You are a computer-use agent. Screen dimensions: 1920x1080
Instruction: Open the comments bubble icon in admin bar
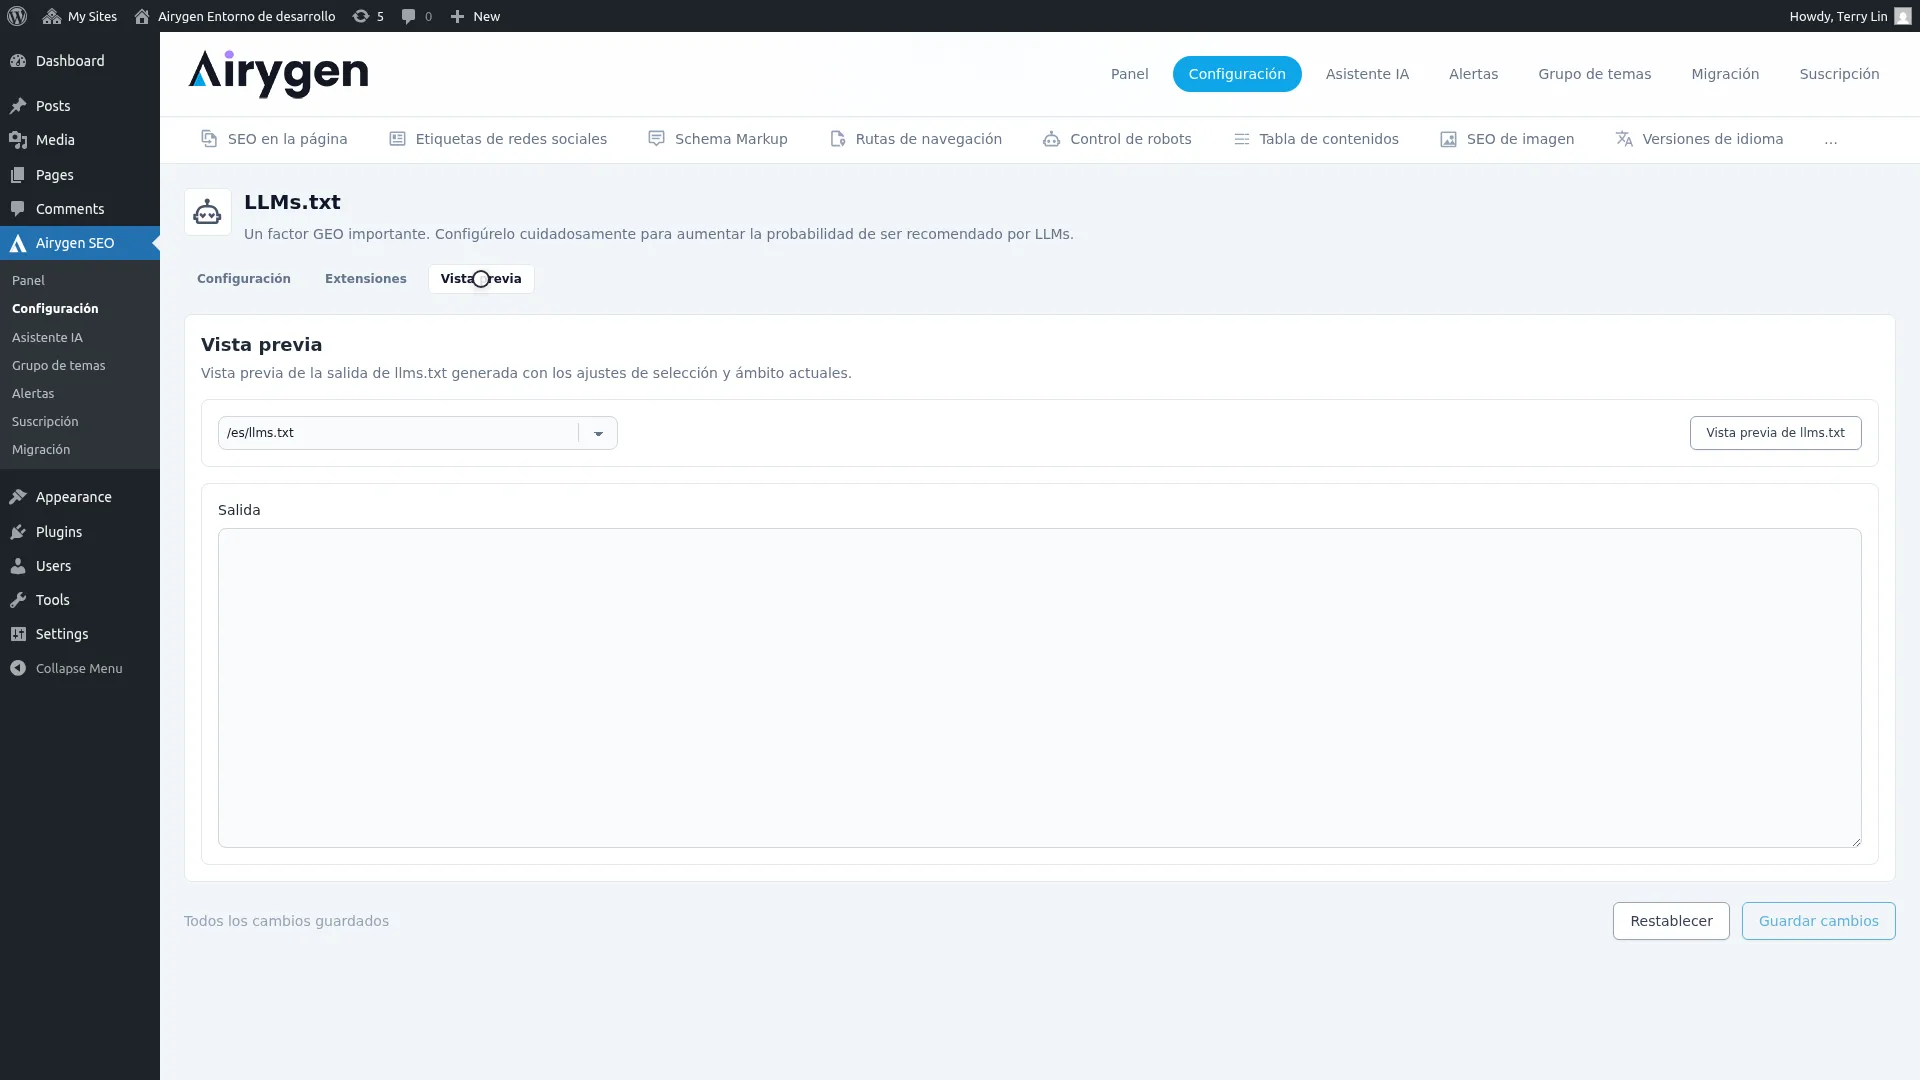[x=408, y=16]
